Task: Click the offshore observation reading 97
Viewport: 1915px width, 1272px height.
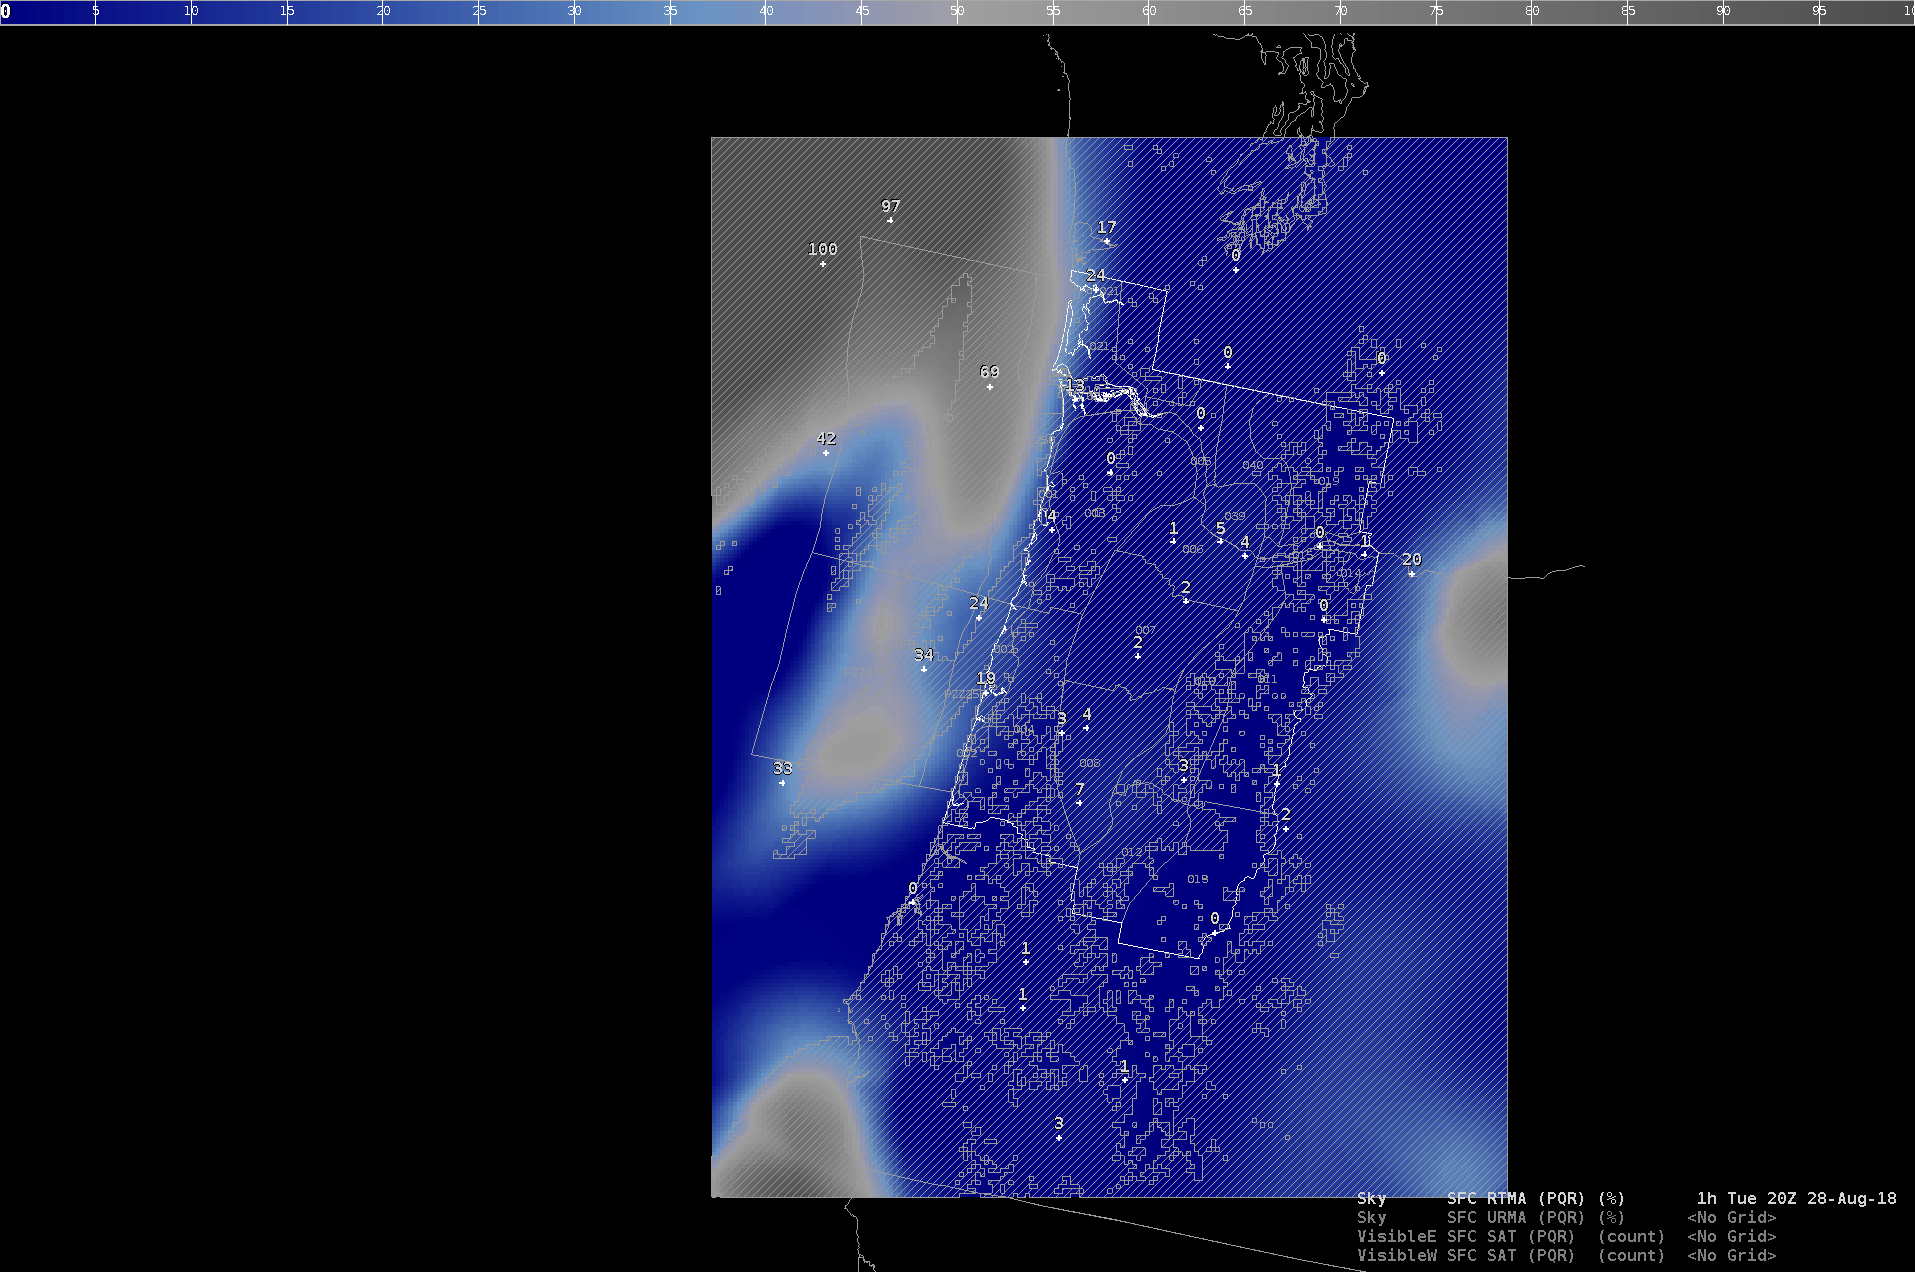Action: [890, 207]
